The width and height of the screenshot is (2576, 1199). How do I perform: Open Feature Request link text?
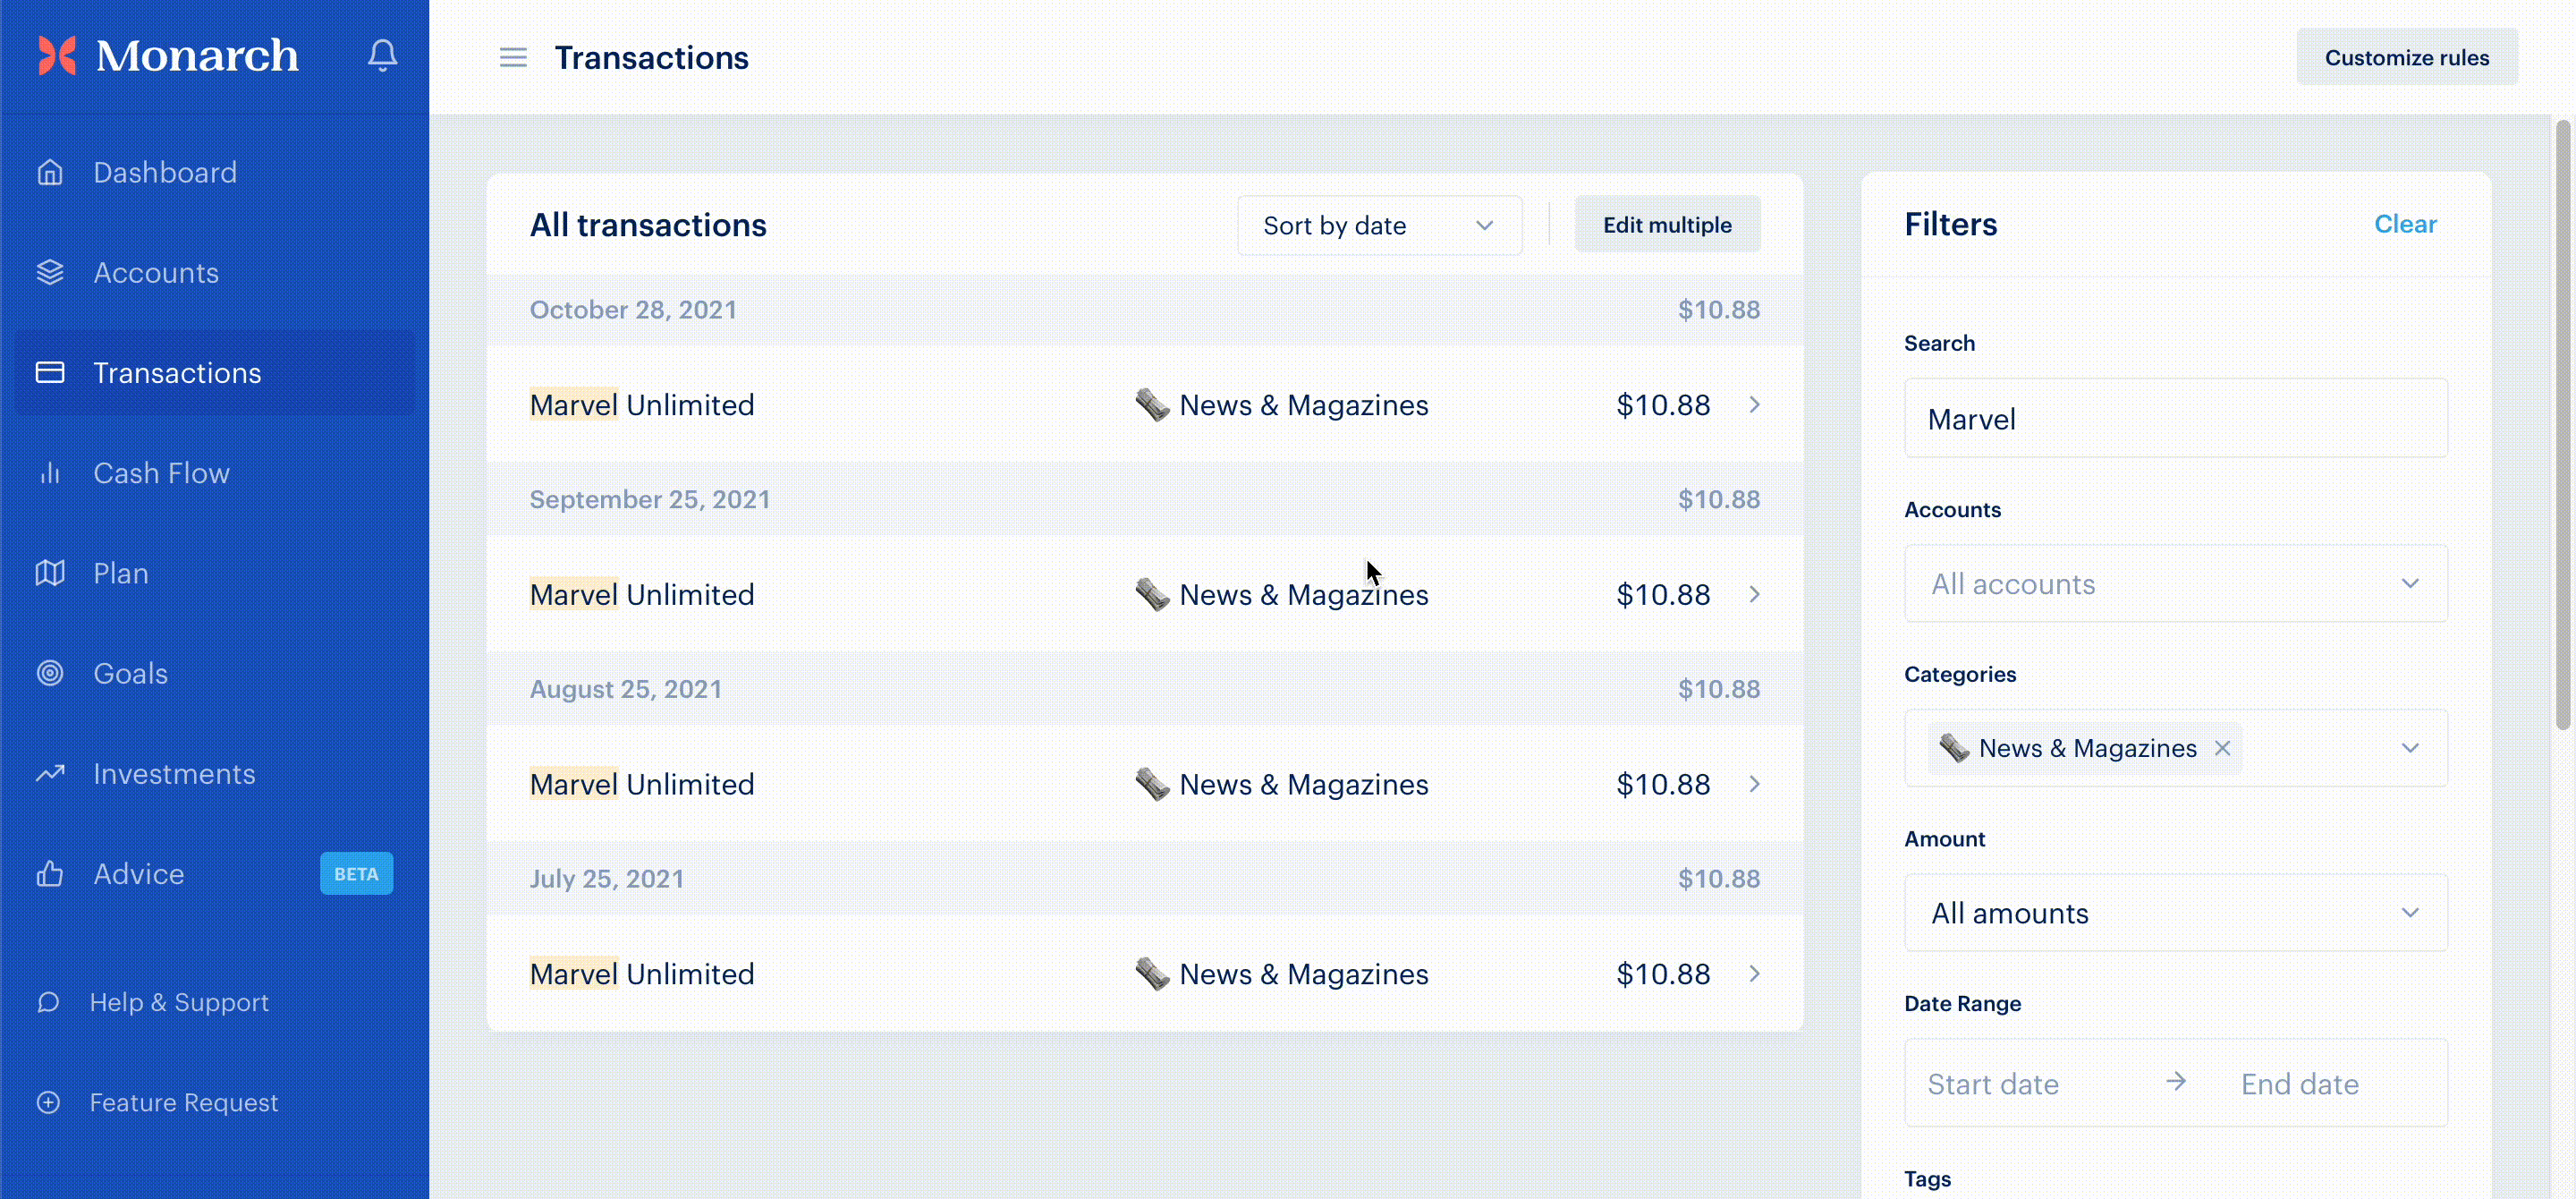click(184, 1102)
